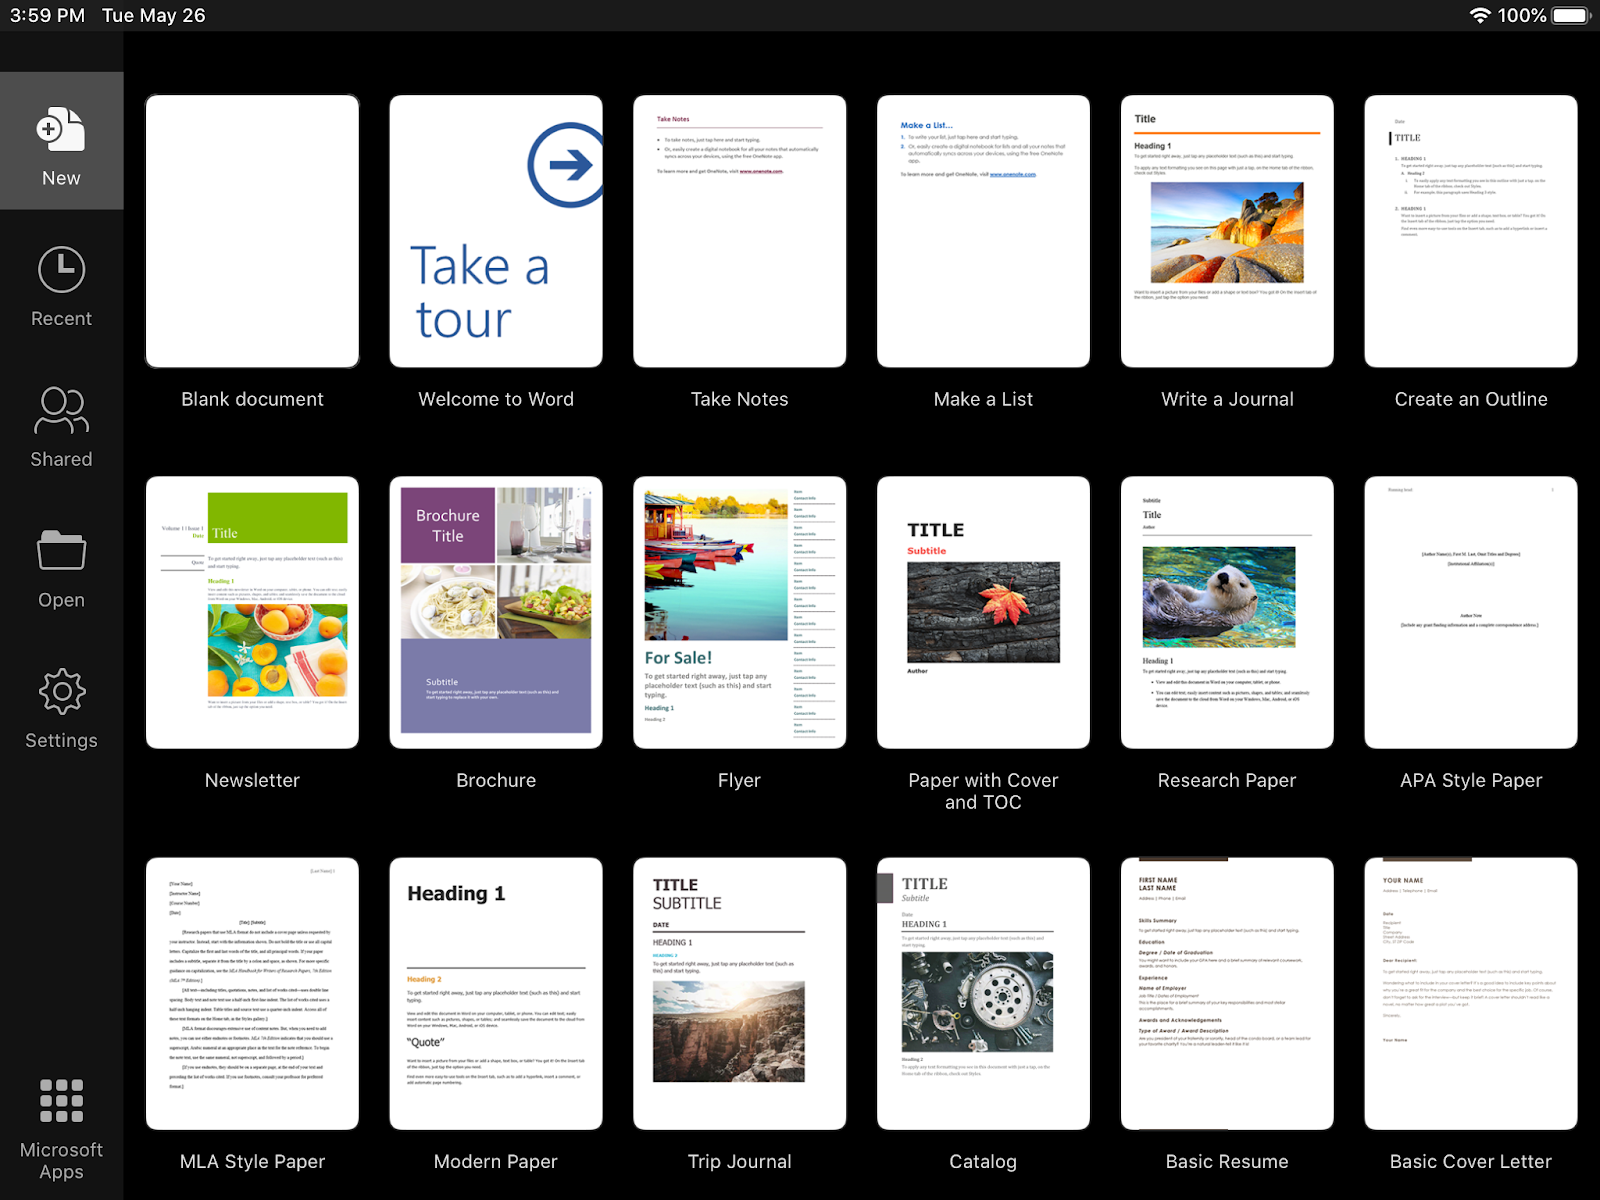1600x1200 pixels.
Task: Open the Shared people icon
Action: coord(61,411)
